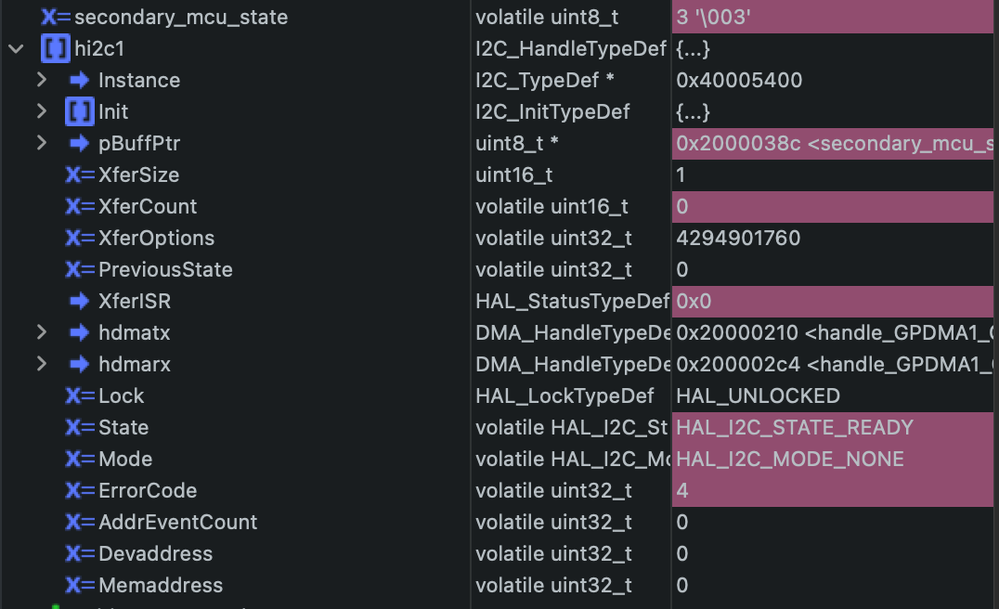Collapse the hi2c1 tree node
Screen dimensions: 999x609
[x=14, y=48]
